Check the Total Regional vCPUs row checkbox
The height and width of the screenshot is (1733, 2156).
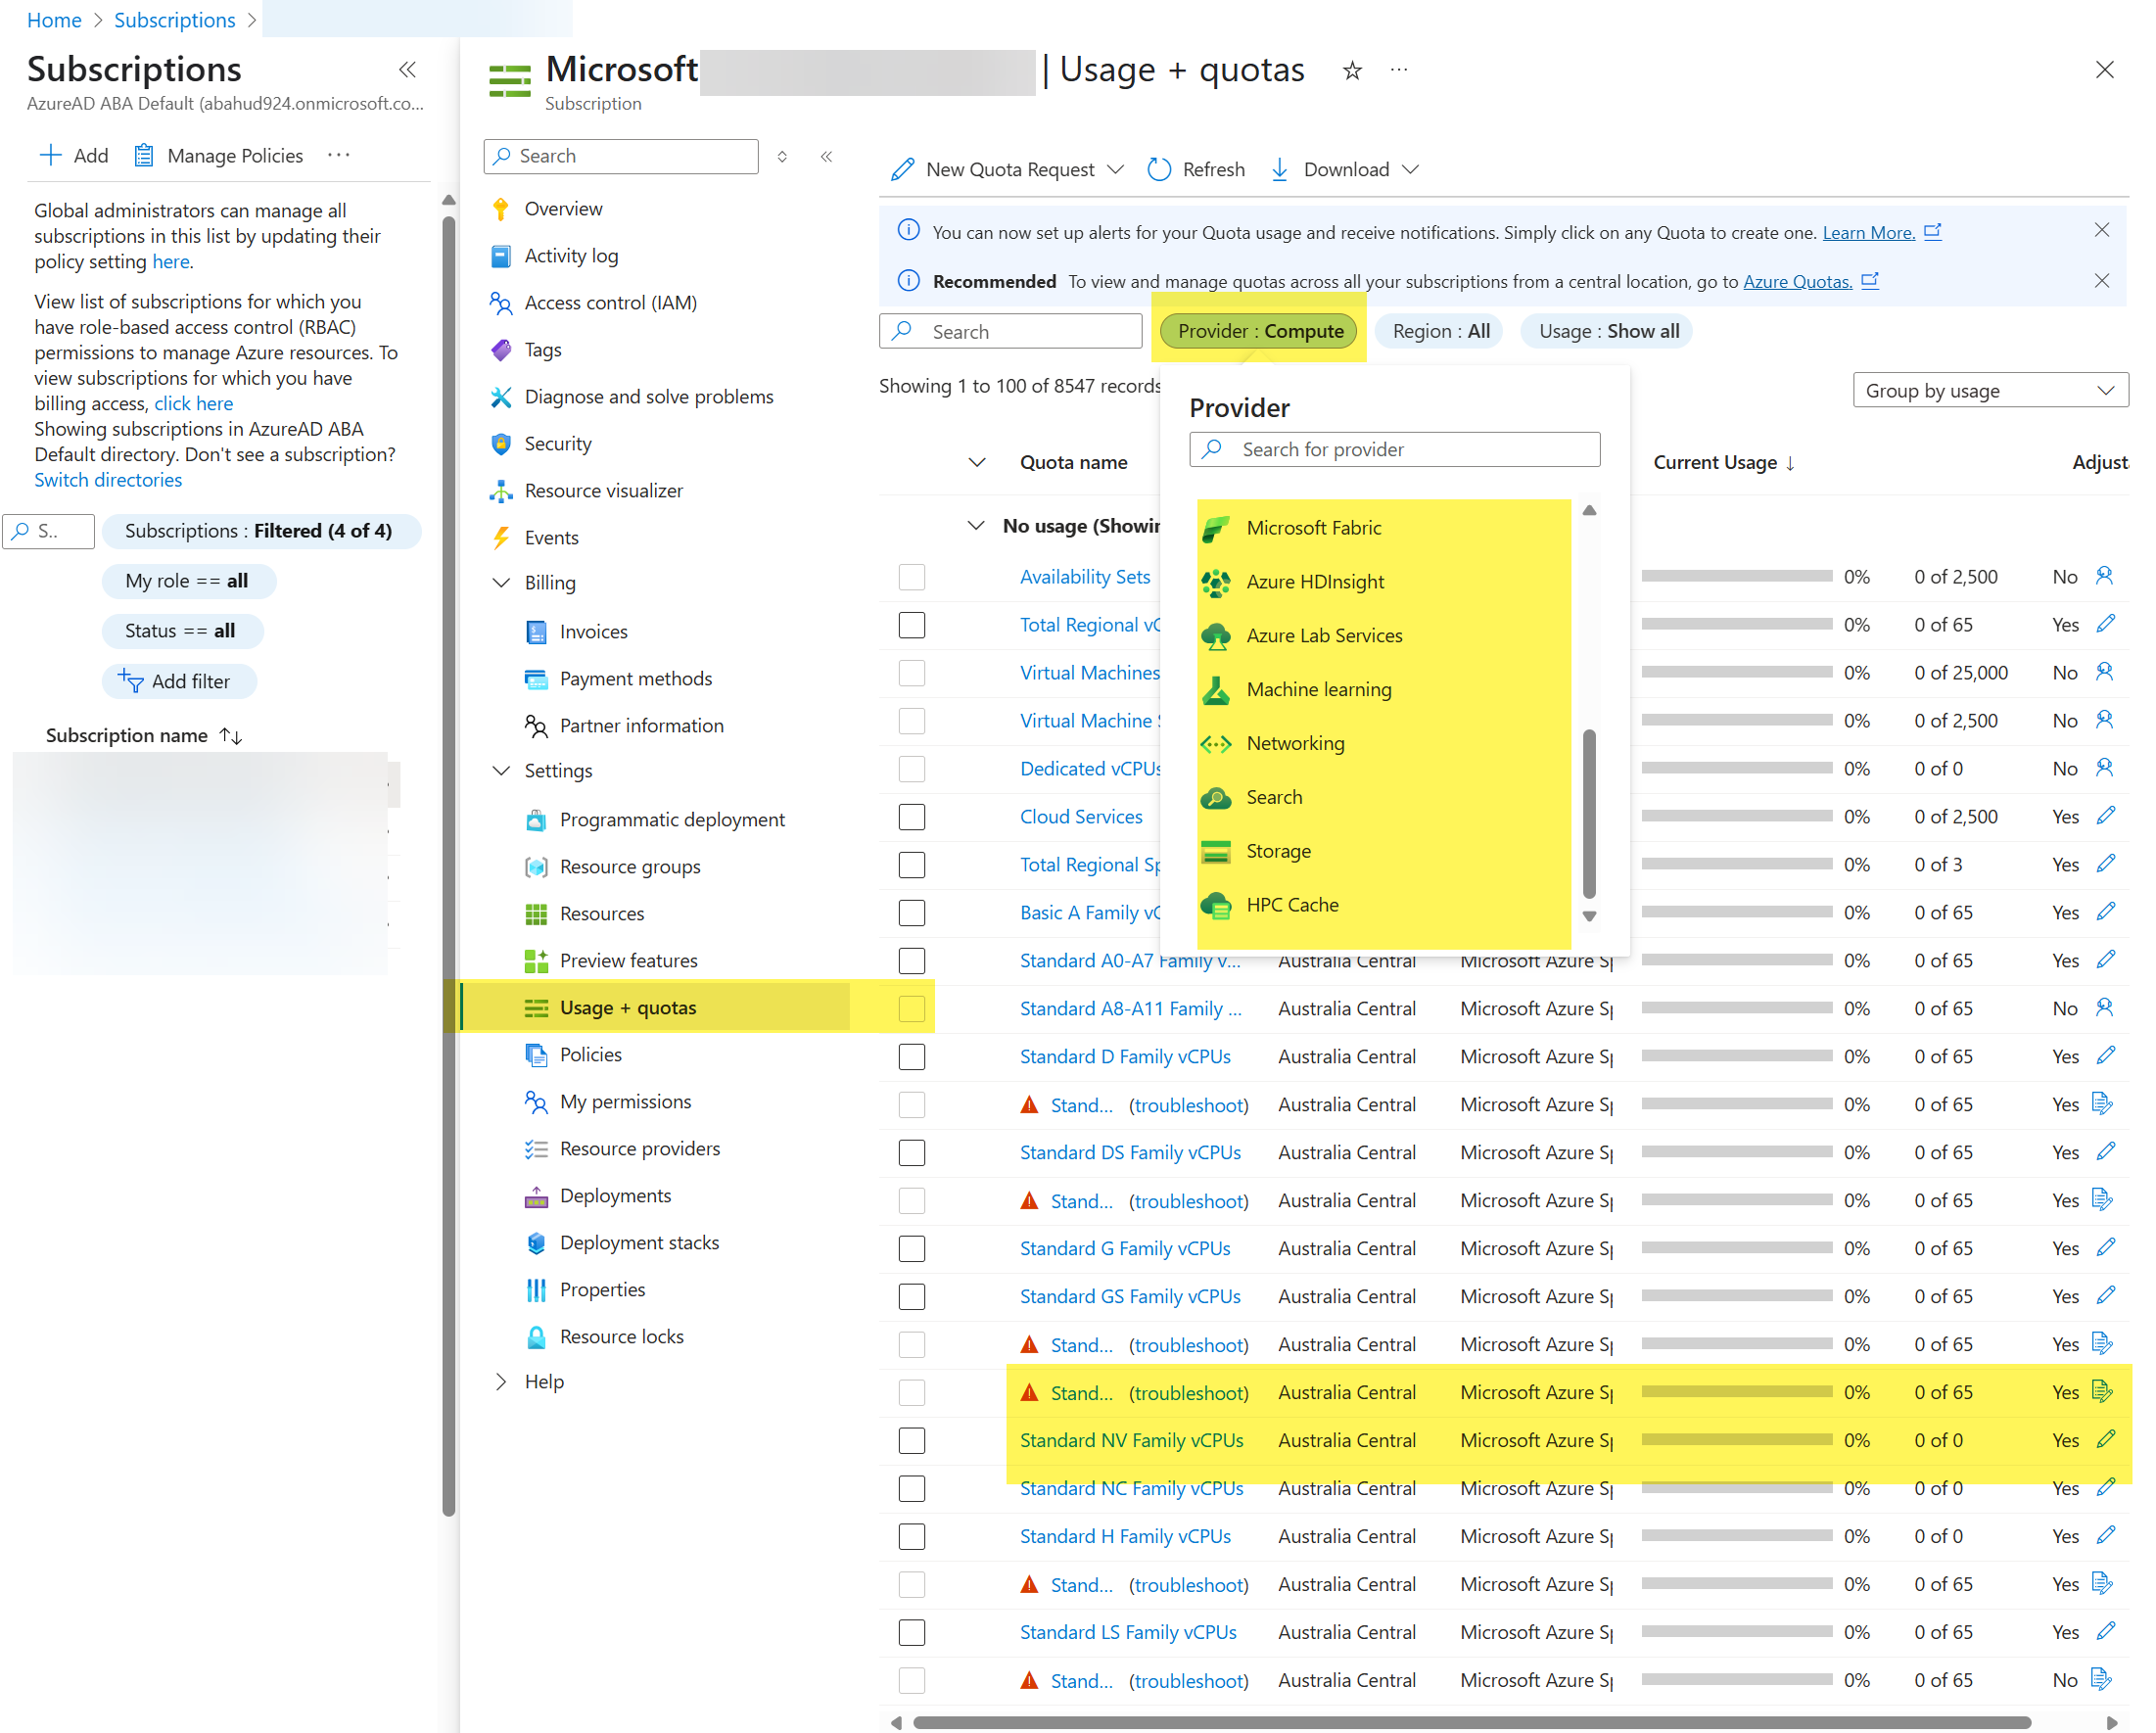(x=911, y=625)
